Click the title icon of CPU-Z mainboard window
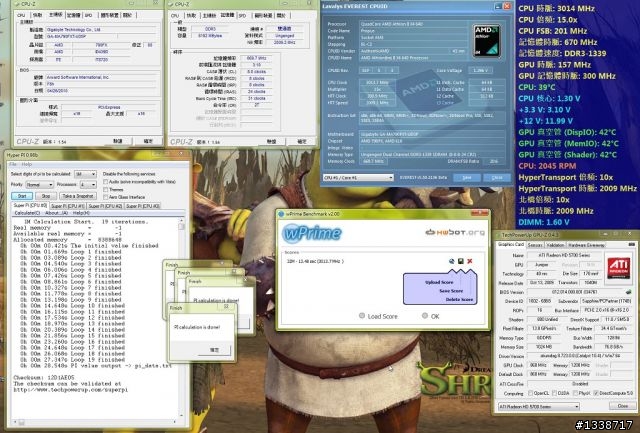Screen dimensions: 640x433 (17, 3)
